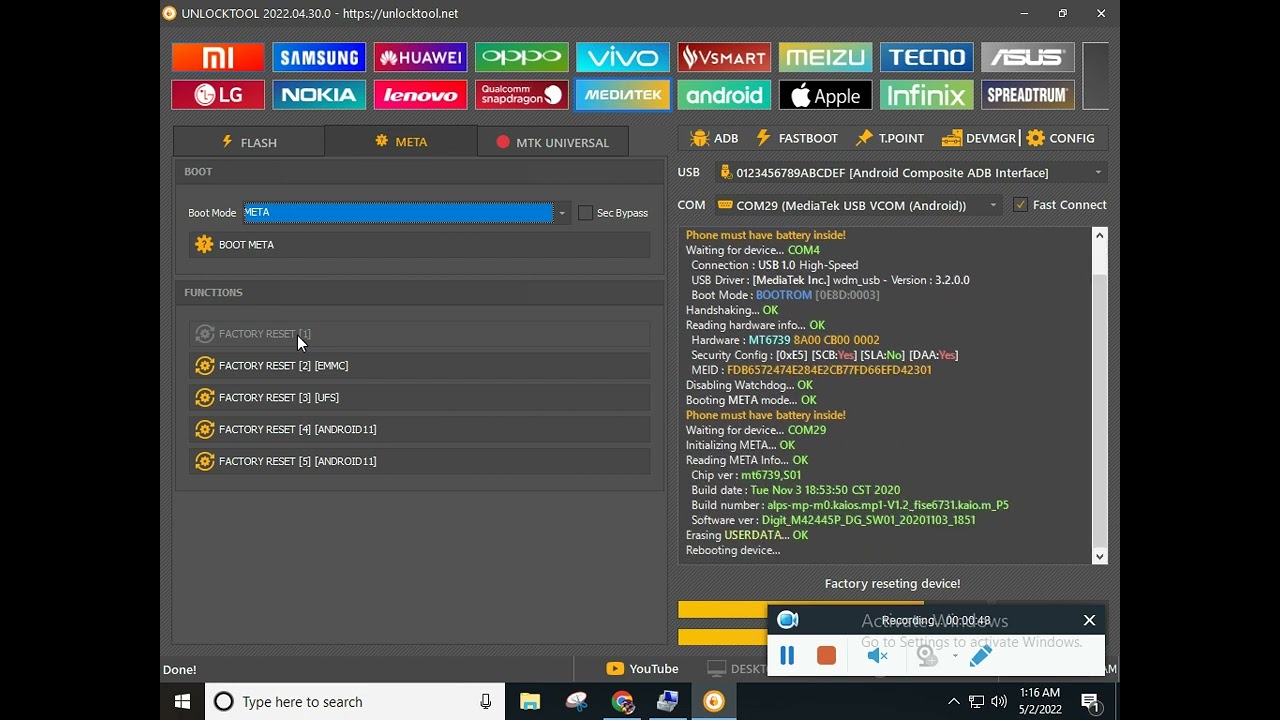The height and width of the screenshot is (720, 1280).
Task: Pick the Nokia brand tile
Action: [319, 95]
